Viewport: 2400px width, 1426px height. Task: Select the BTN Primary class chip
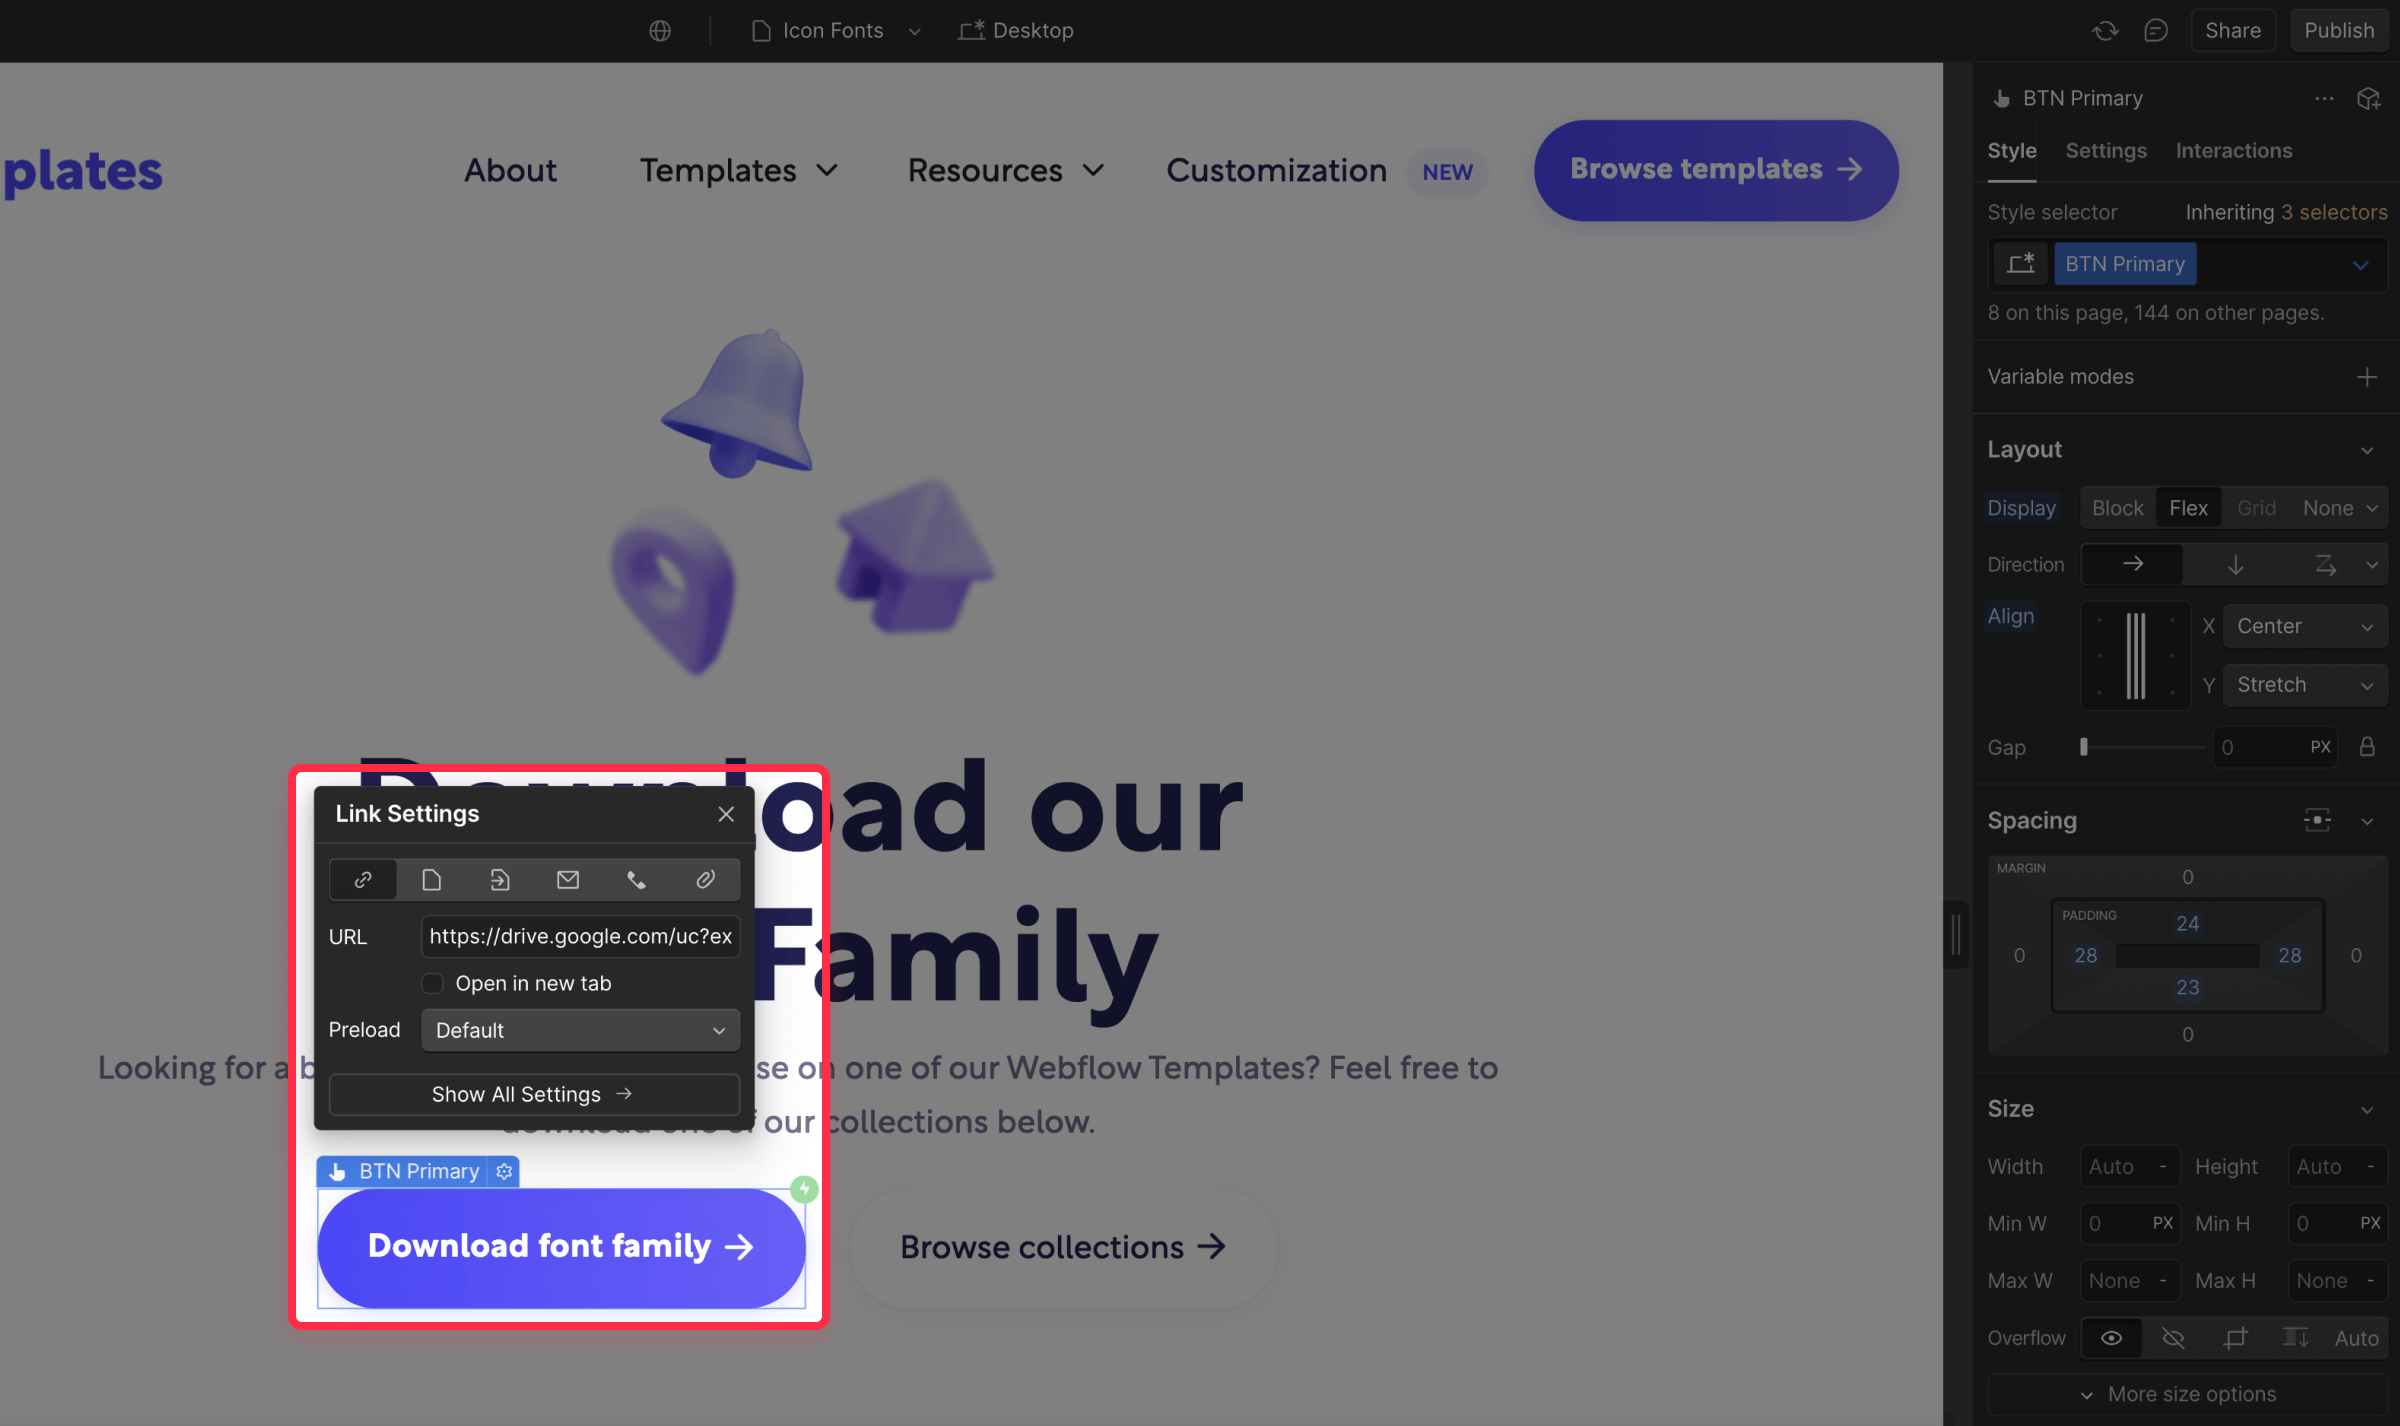pos(2125,264)
